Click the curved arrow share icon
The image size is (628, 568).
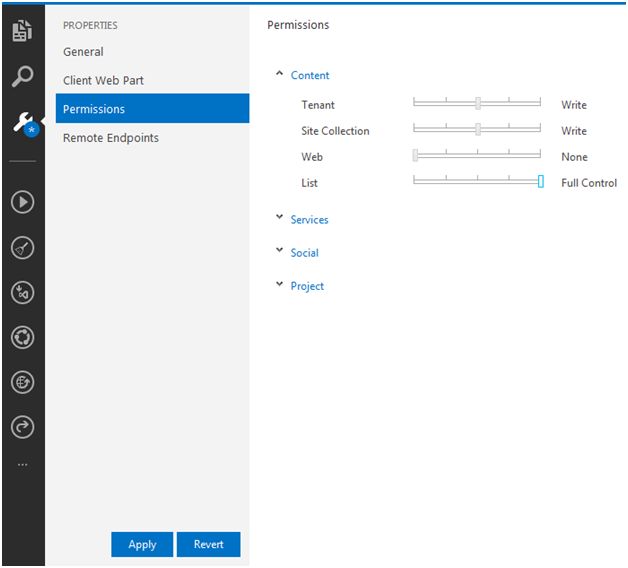point(22,427)
